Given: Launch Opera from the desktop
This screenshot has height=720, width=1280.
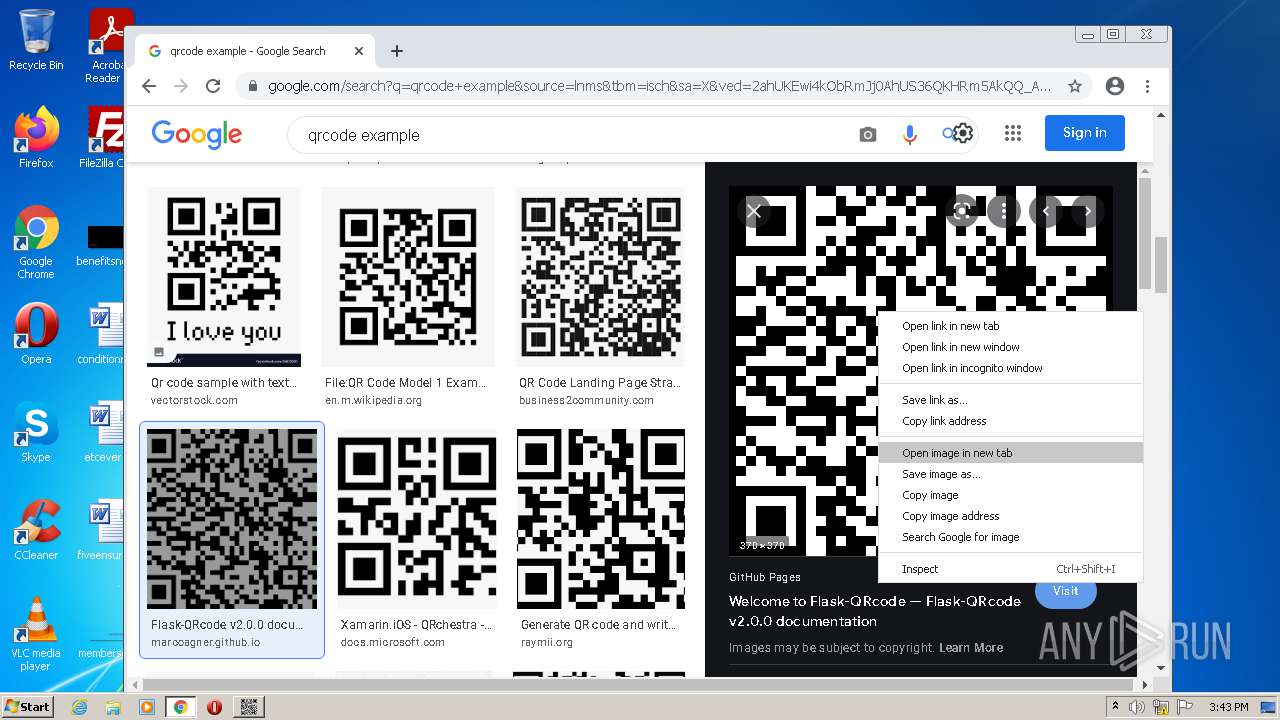Looking at the screenshot, I should (x=36, y=334).
